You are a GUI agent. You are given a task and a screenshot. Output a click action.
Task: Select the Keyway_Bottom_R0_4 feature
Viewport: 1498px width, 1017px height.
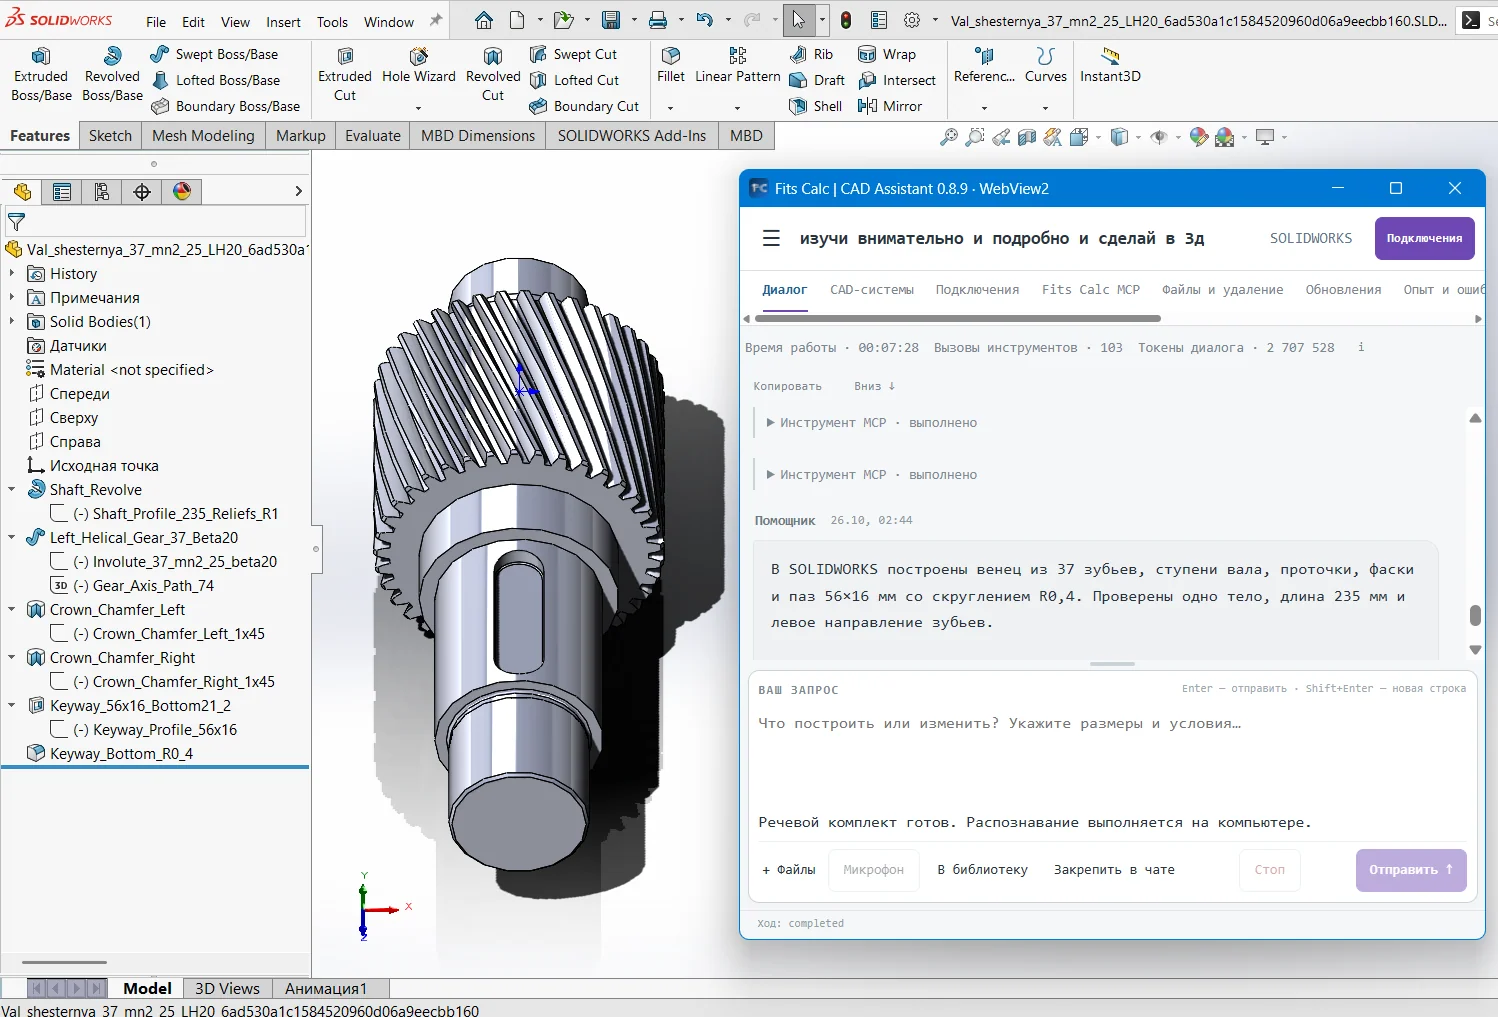[x=121, y=754]
